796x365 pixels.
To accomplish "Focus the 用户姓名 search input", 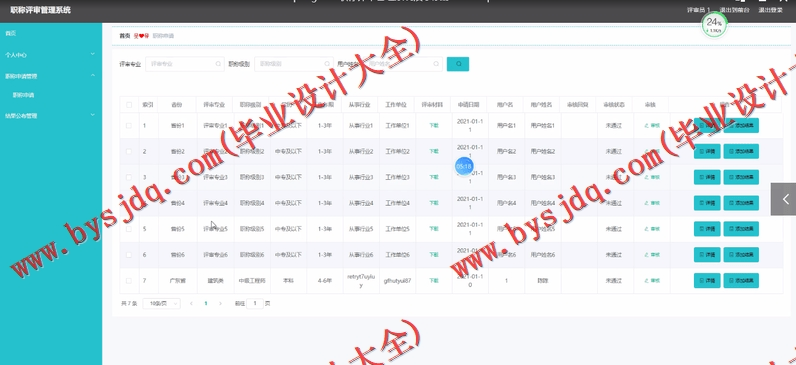I will point(403,64).
